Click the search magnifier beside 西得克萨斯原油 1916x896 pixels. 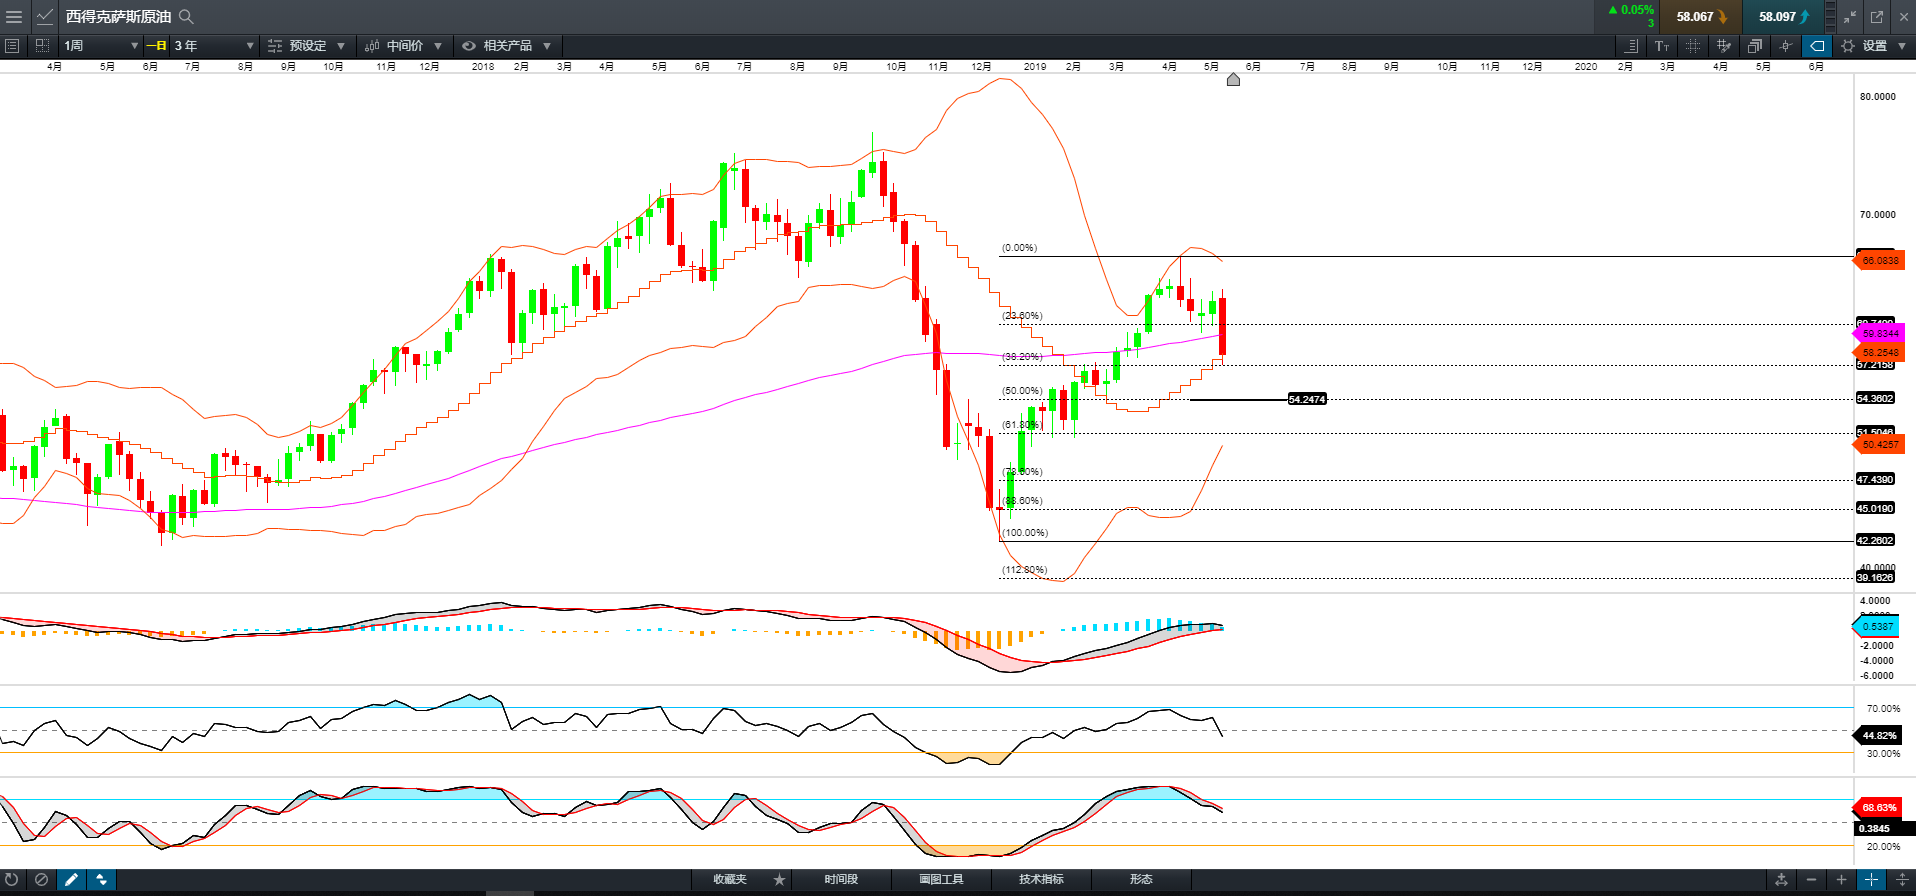186,17
